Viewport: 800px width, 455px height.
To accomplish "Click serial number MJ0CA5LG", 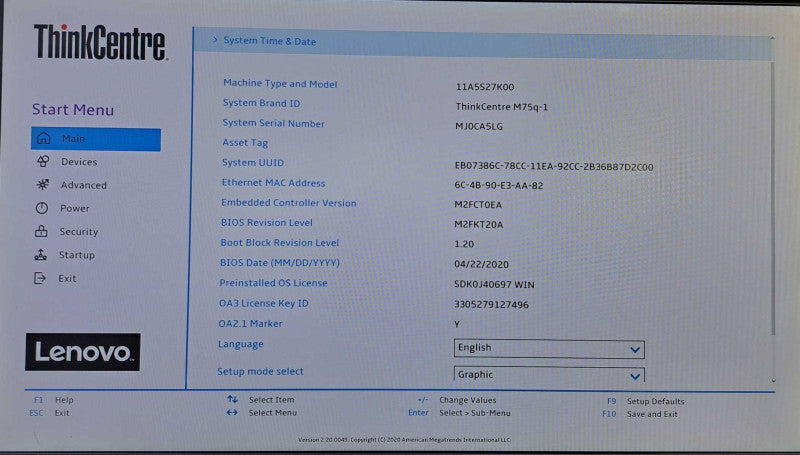I will [479, 126].
